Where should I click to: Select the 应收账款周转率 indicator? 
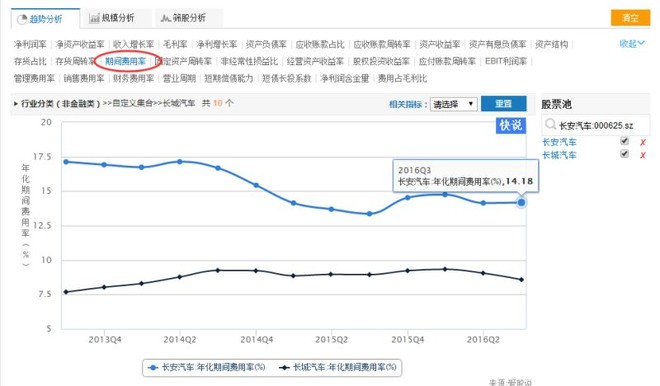(x=382, y=44)
